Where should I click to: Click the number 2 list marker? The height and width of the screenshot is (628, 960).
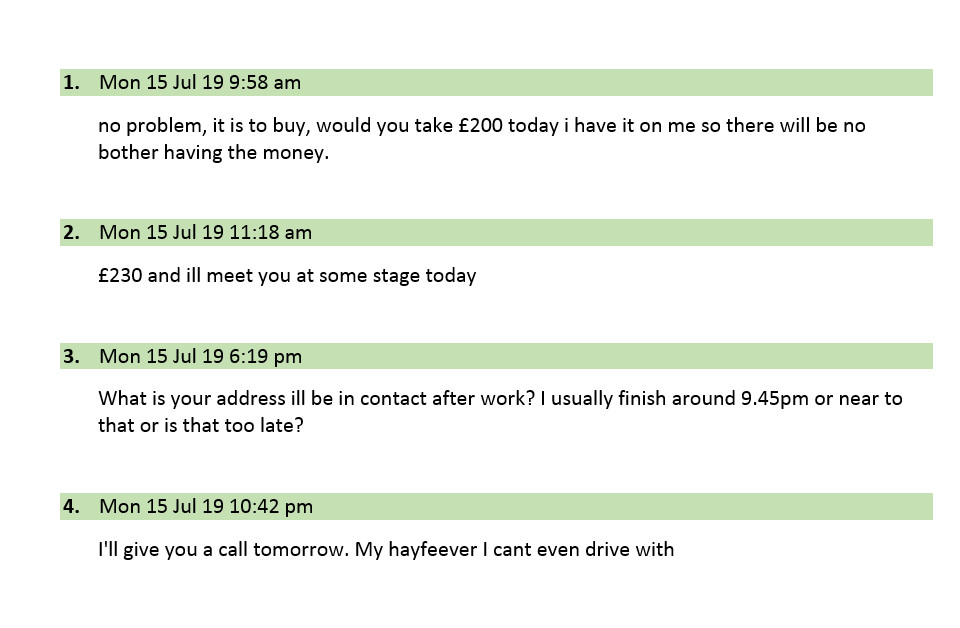click(71, 233)
